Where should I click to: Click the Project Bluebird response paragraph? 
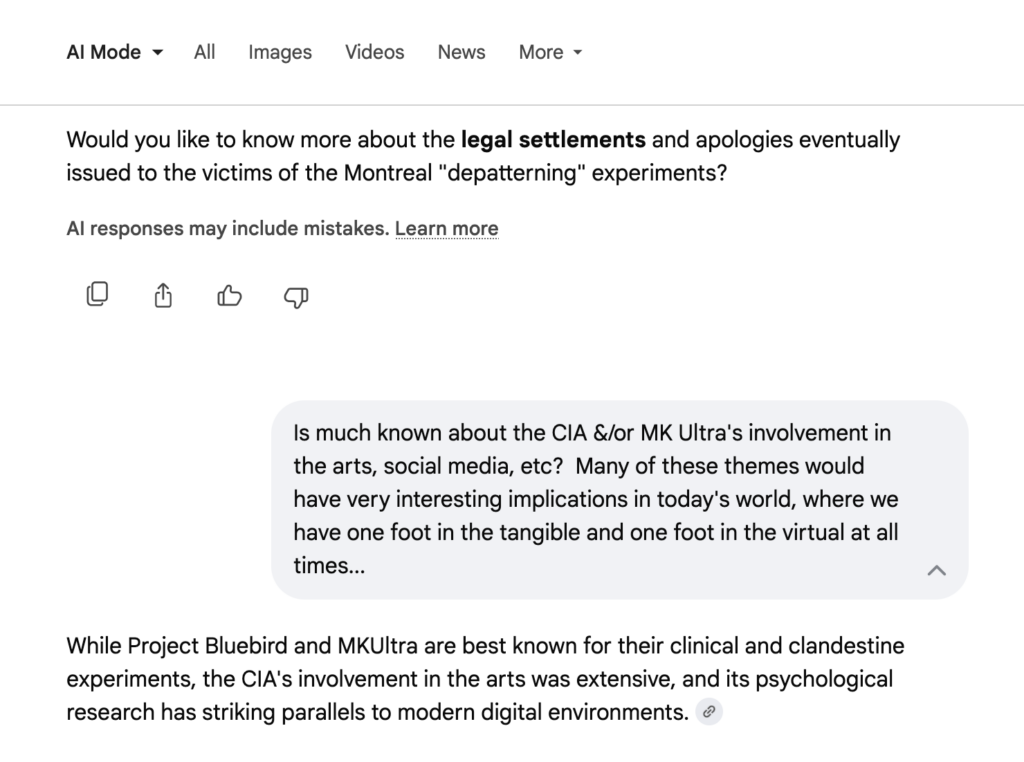pos(480,679)
